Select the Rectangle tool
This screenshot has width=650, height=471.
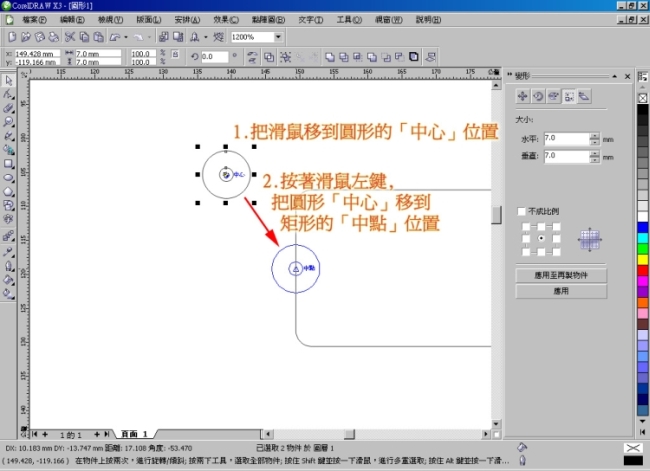click(8, 164)
